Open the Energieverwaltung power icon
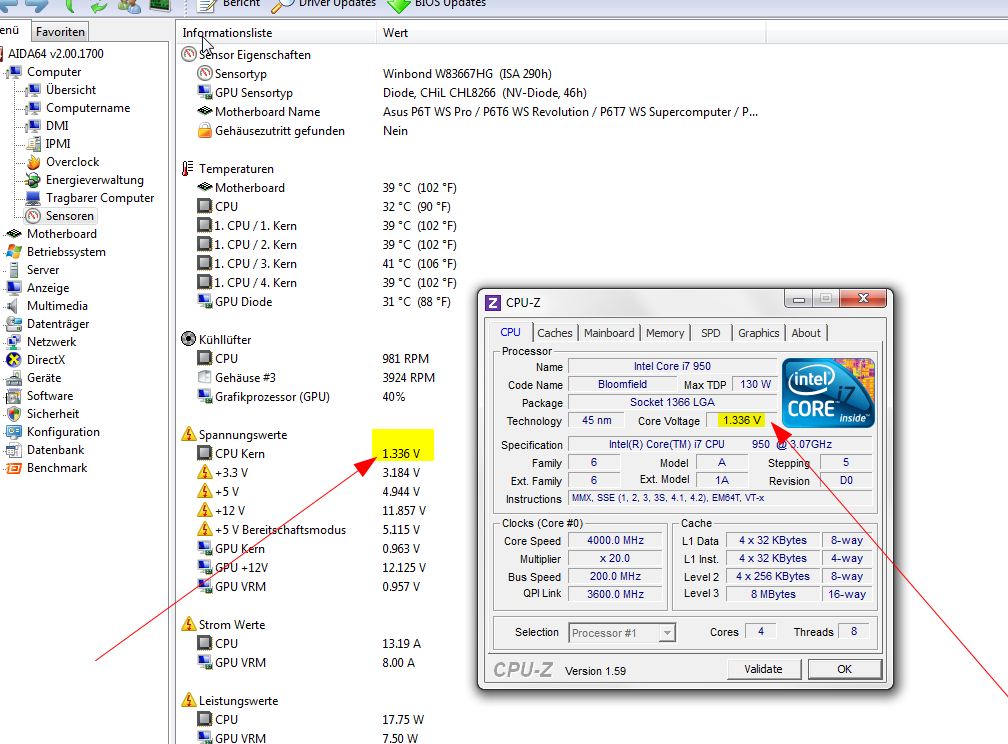 pos(33,180)
